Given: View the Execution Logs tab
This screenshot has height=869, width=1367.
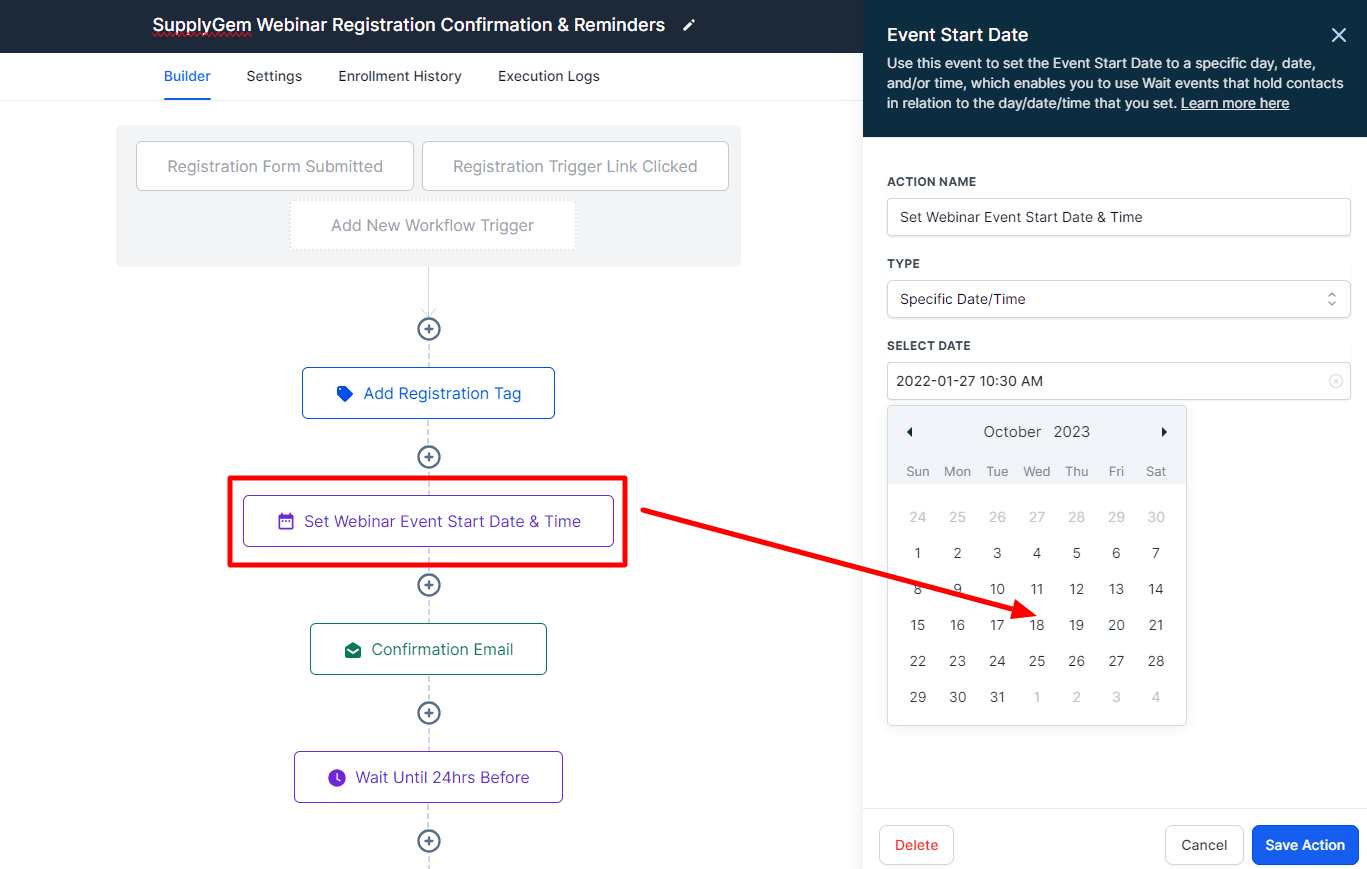Looking at the screenshot, I should (x=549, y=76).
